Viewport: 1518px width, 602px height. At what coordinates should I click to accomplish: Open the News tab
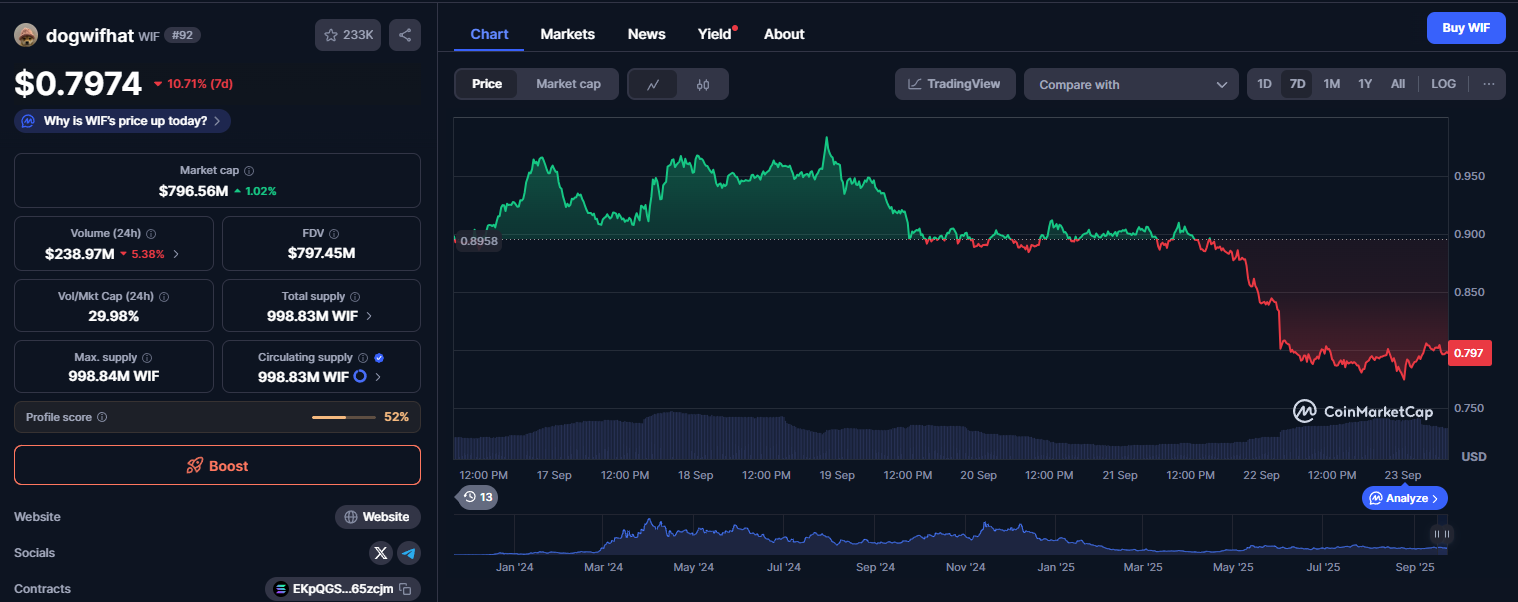[x=646, y=34]
